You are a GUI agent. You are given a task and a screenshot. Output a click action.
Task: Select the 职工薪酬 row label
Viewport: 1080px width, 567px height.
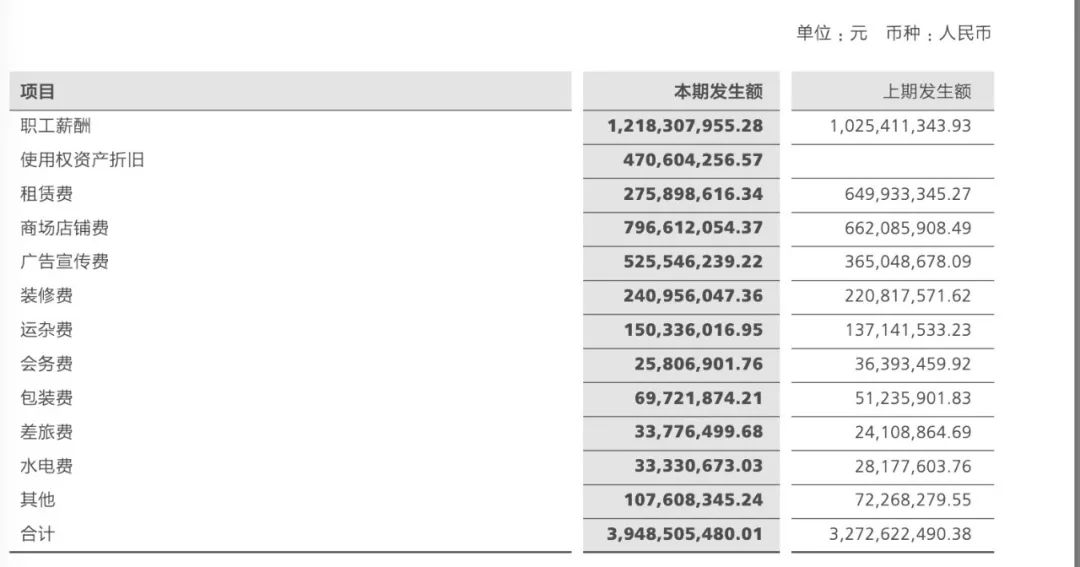click(x=56, y=126)
